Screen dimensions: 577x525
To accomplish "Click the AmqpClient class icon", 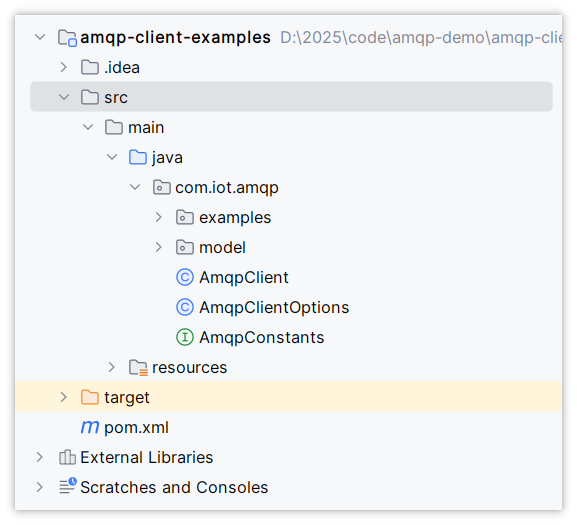I will (185, 277).
